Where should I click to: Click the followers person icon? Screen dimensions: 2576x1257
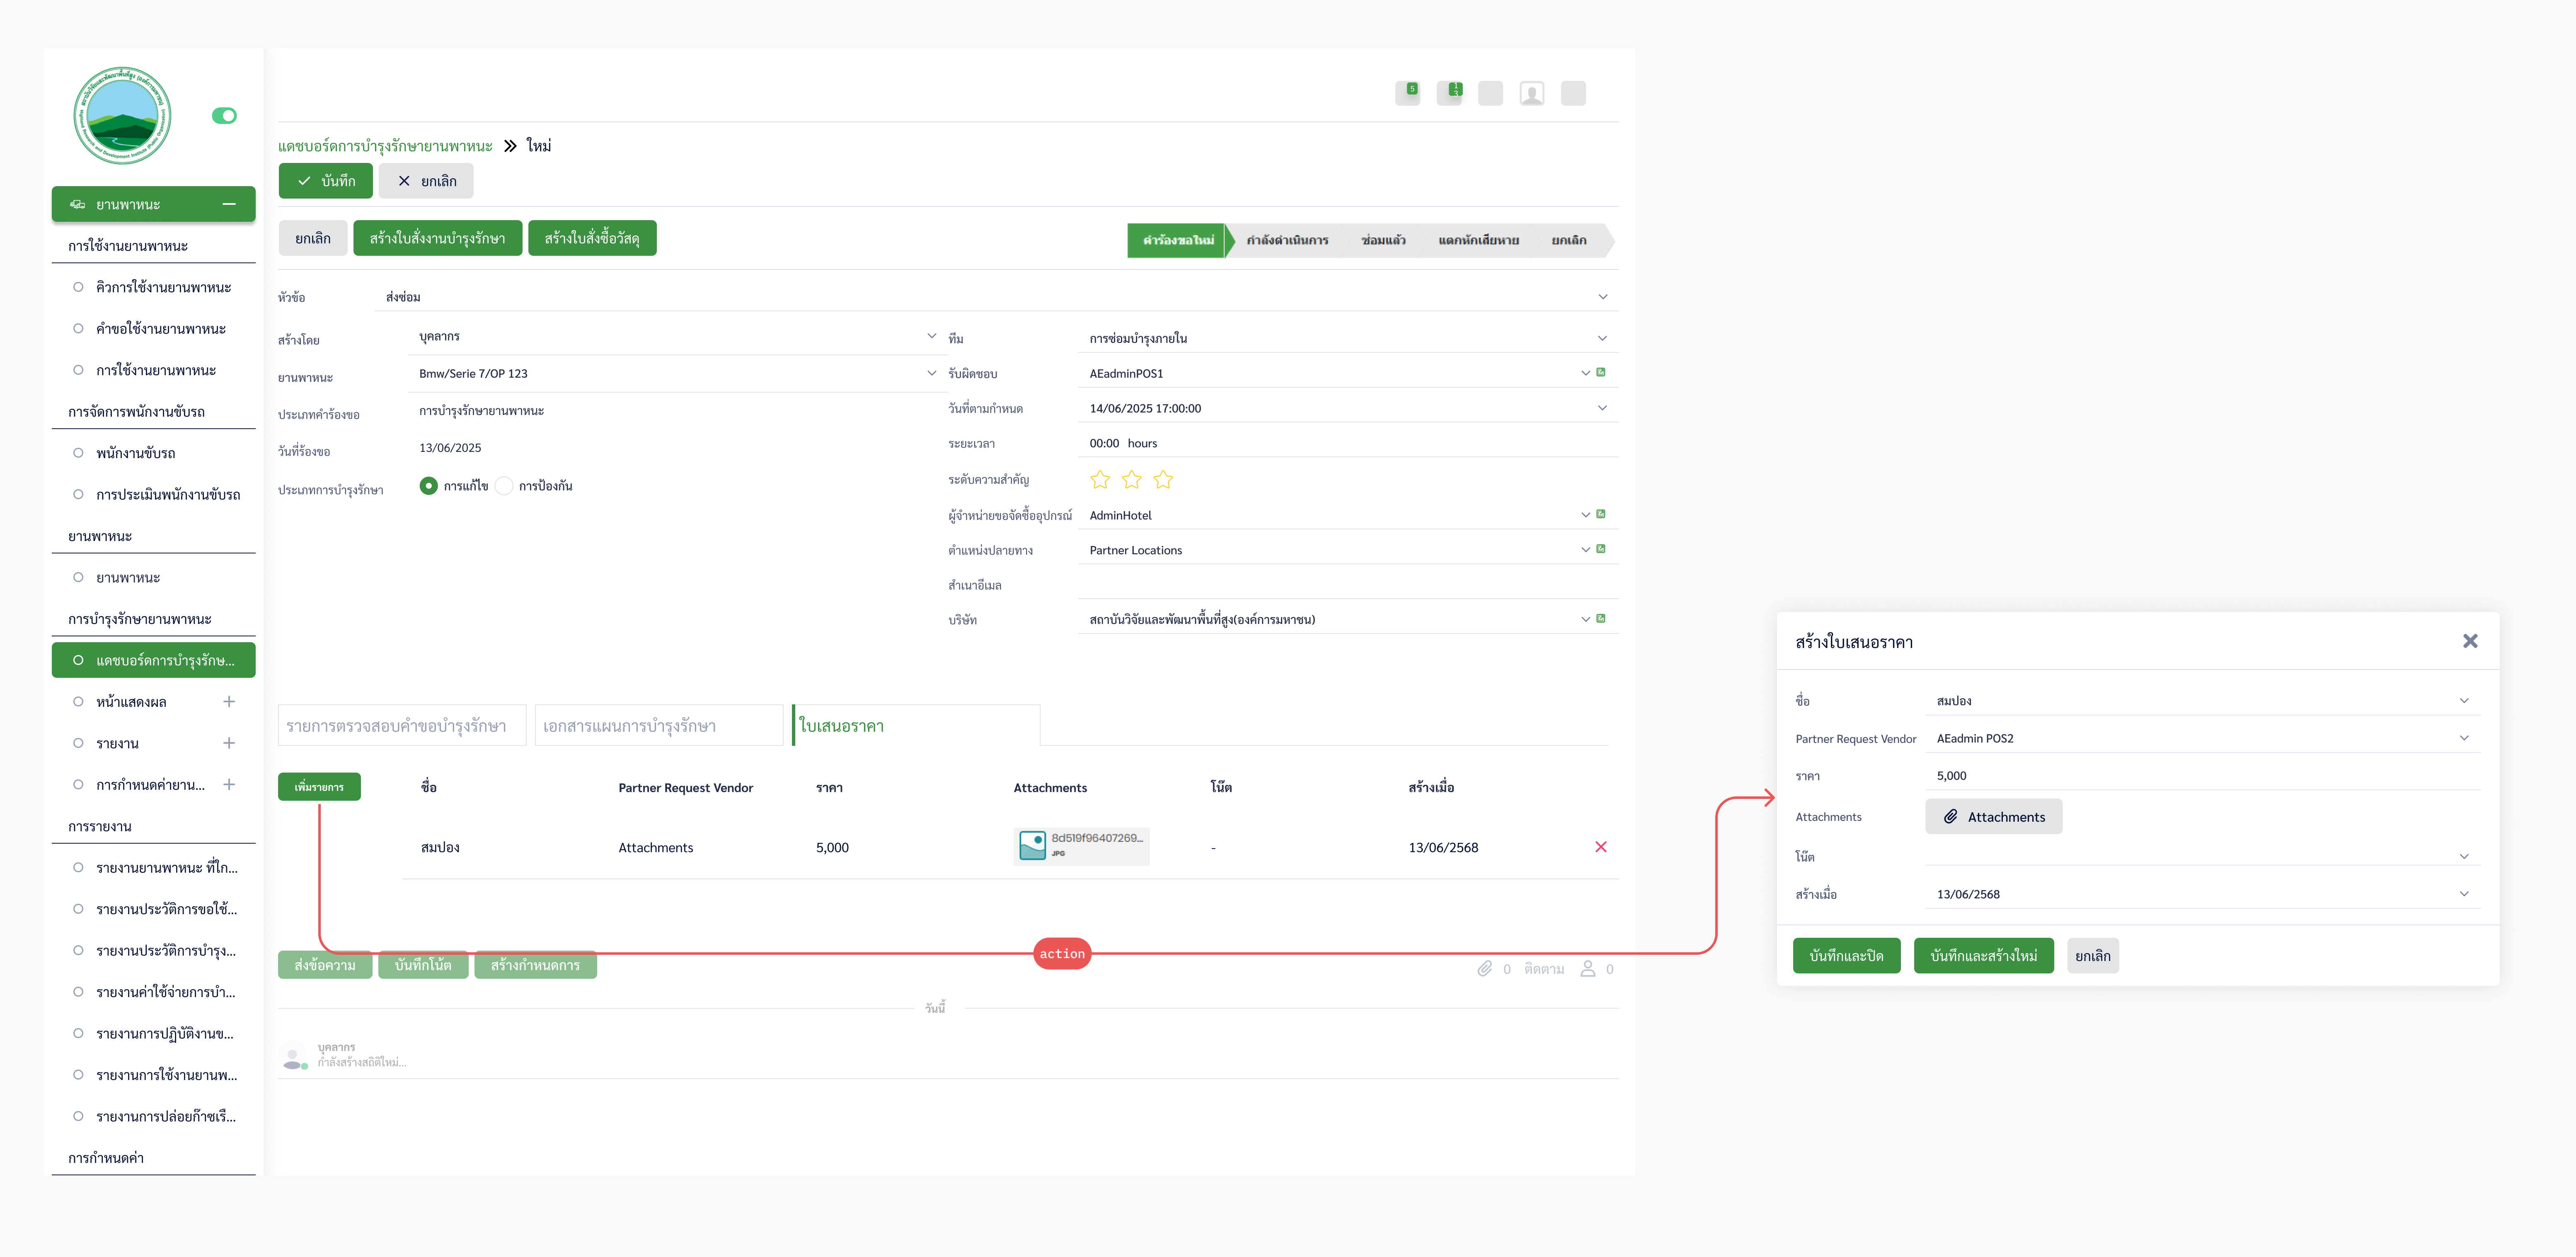[1587, 968]
